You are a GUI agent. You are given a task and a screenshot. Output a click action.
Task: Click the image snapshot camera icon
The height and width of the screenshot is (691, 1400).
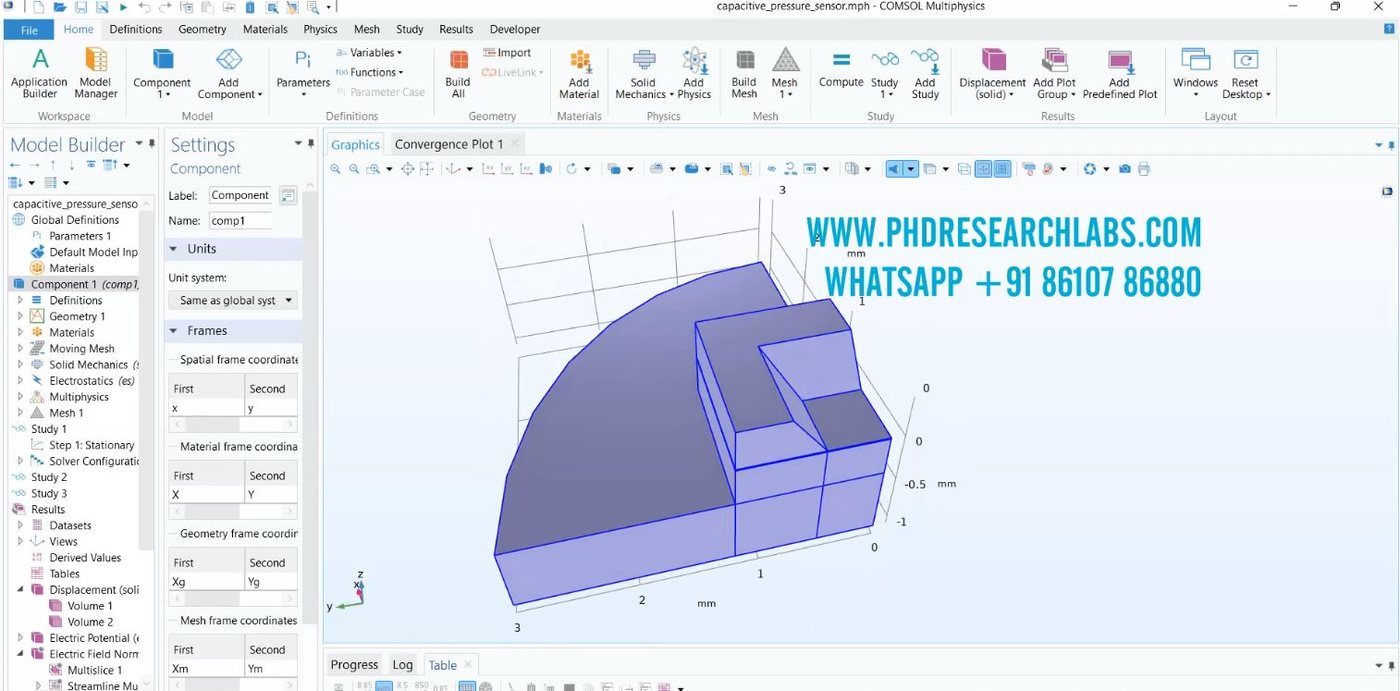(1126, 169)
